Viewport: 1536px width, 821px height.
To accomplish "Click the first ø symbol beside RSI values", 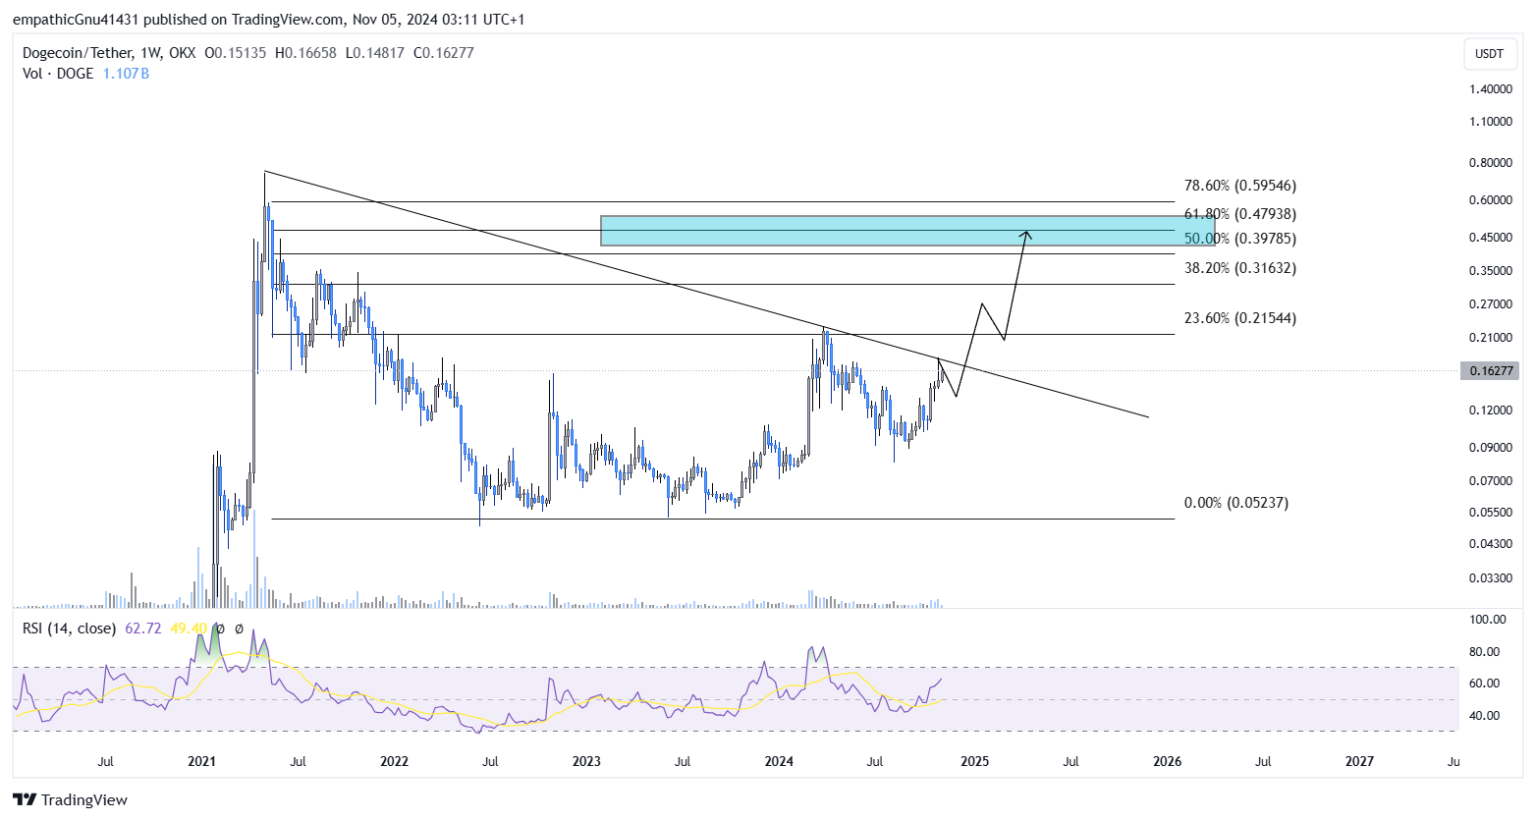I will pos(220,629).
